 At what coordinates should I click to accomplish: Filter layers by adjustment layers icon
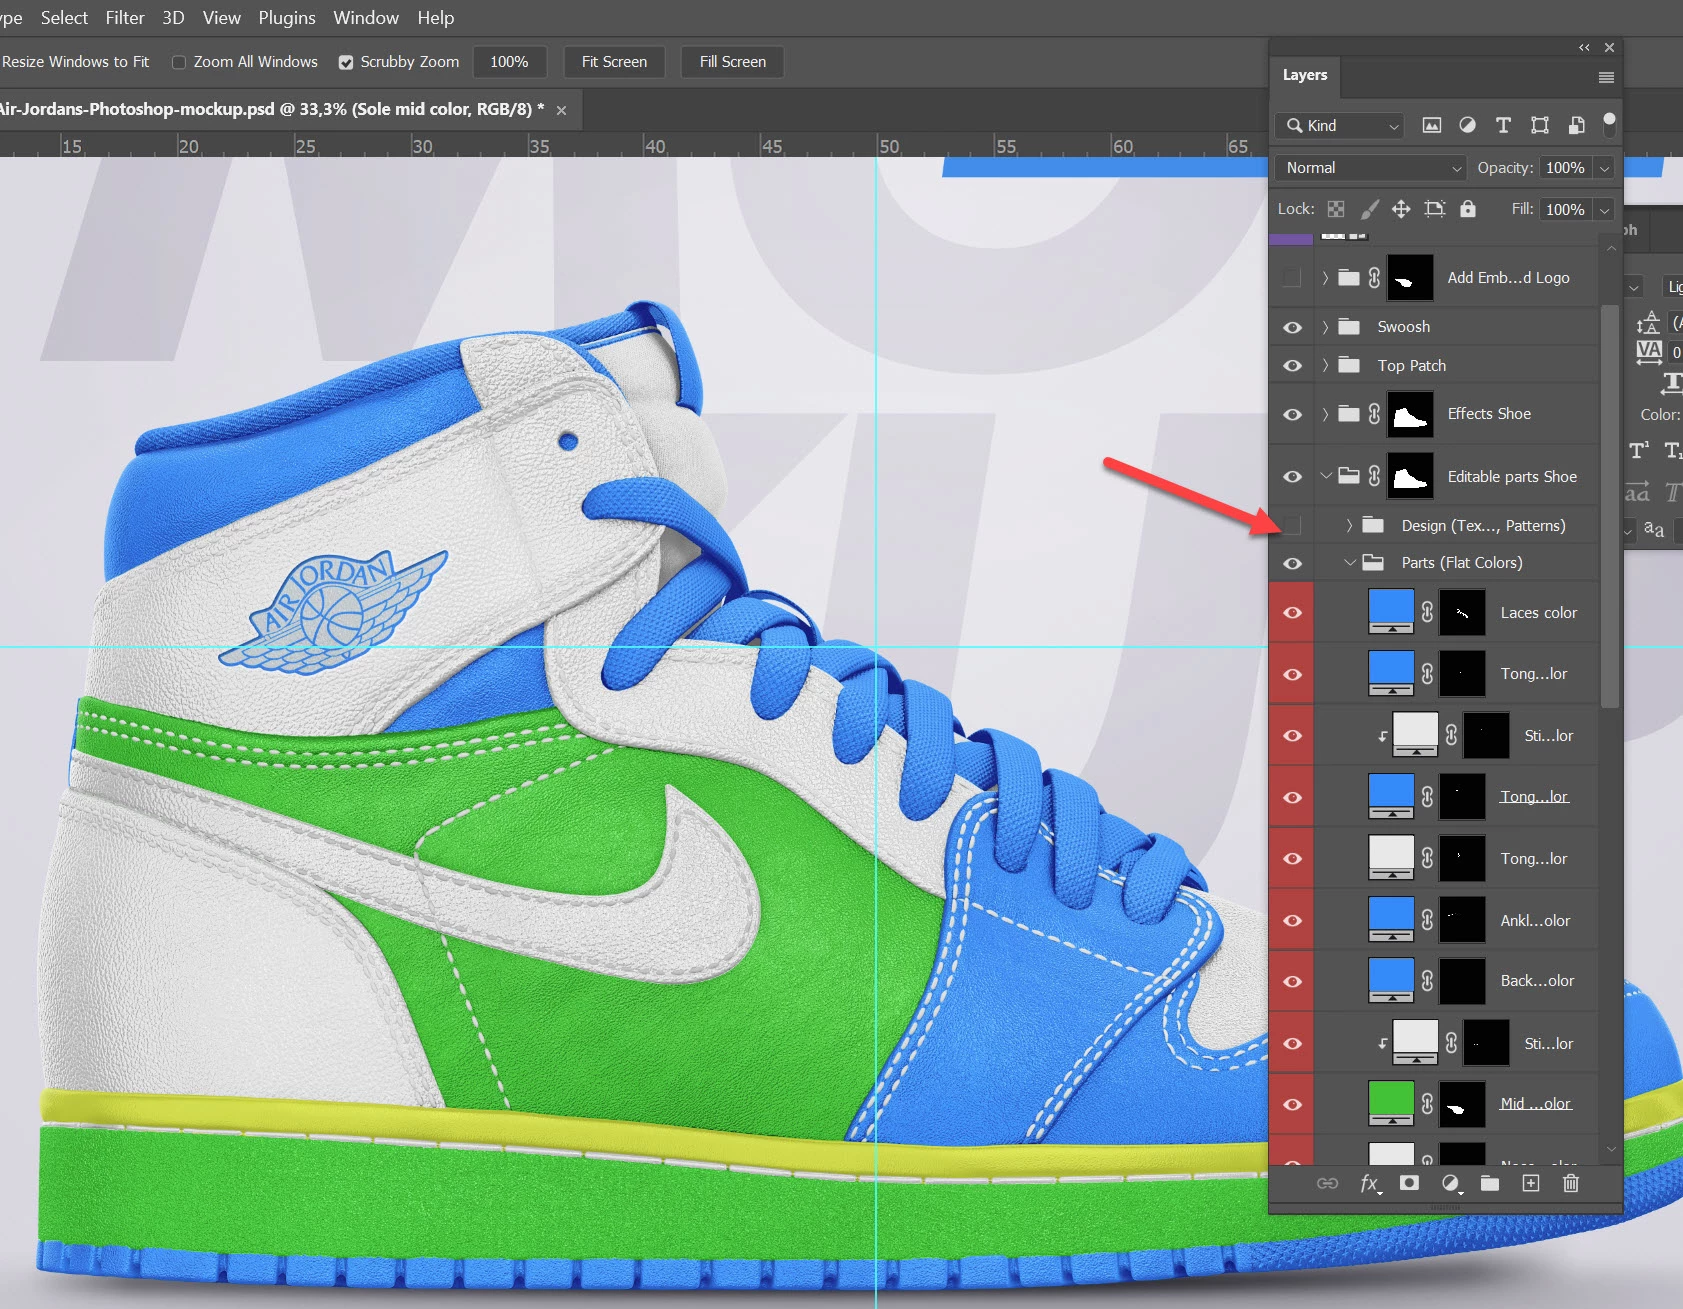(x=1467, y=125)
